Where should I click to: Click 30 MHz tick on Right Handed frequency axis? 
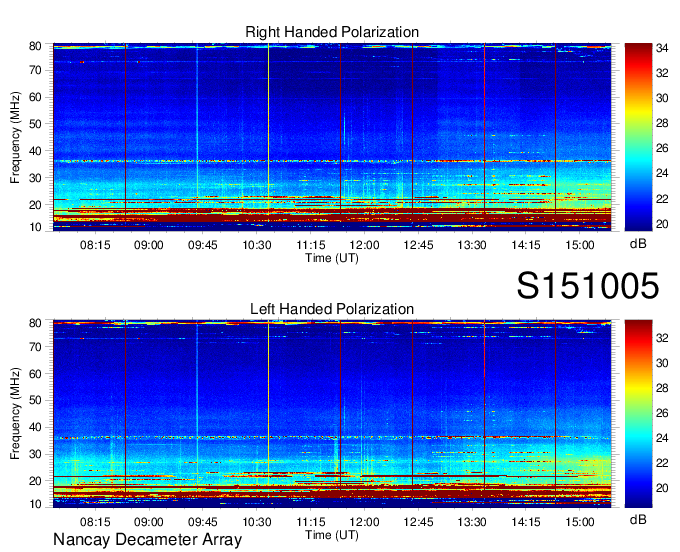pos(35,178)
